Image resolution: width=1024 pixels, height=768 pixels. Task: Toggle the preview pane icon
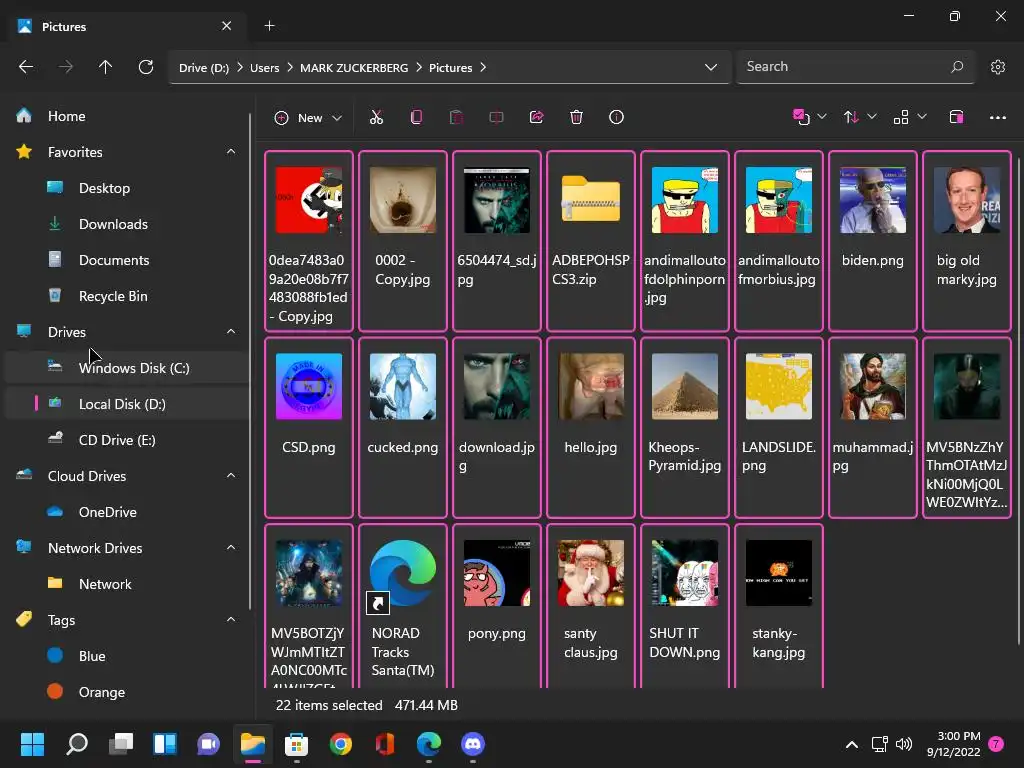pos(956,118)
